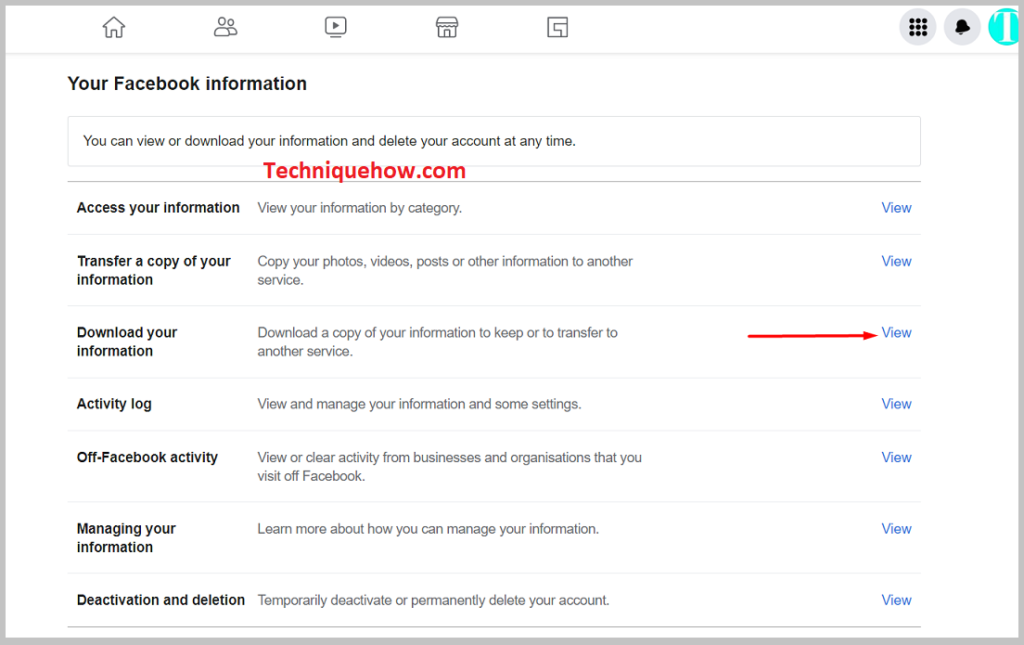Select 'Transfer a copy of your information' label
Screen dimensions: 1024x645
click(153, 270)
